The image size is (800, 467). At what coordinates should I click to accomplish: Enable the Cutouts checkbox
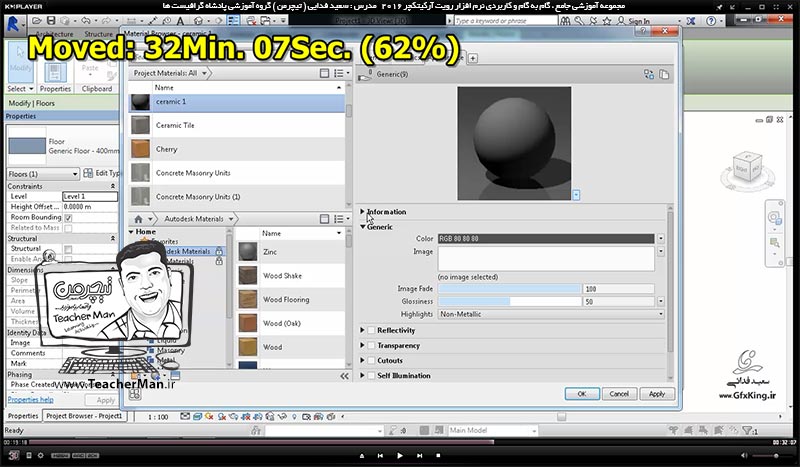pos(371,361)
